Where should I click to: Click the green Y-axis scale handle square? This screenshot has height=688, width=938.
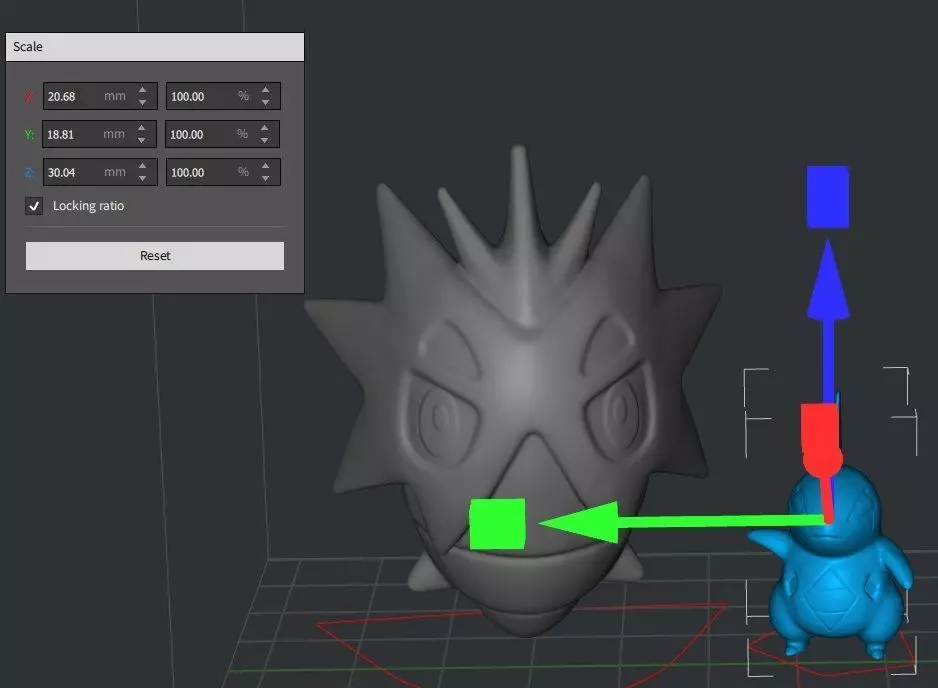498,524
